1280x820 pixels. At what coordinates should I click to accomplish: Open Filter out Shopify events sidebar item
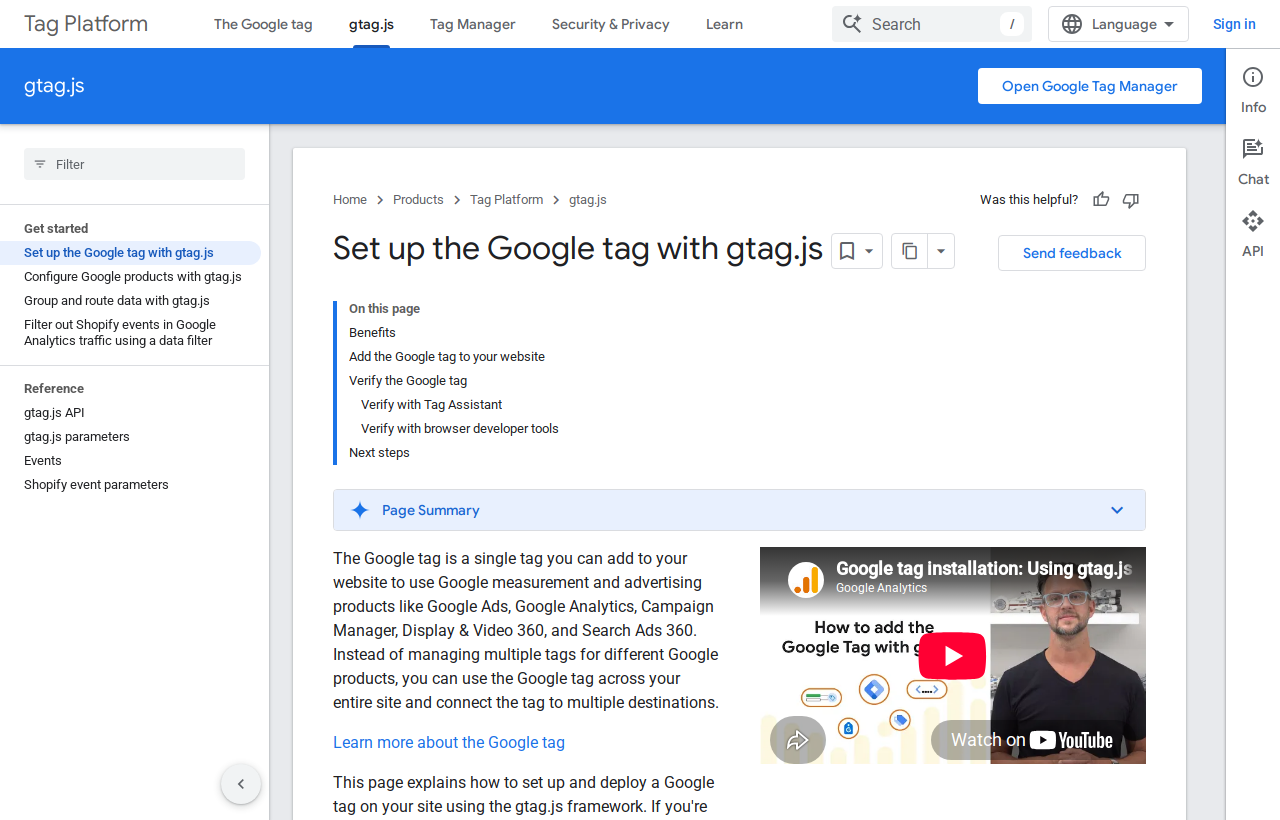tap(120, 333)
